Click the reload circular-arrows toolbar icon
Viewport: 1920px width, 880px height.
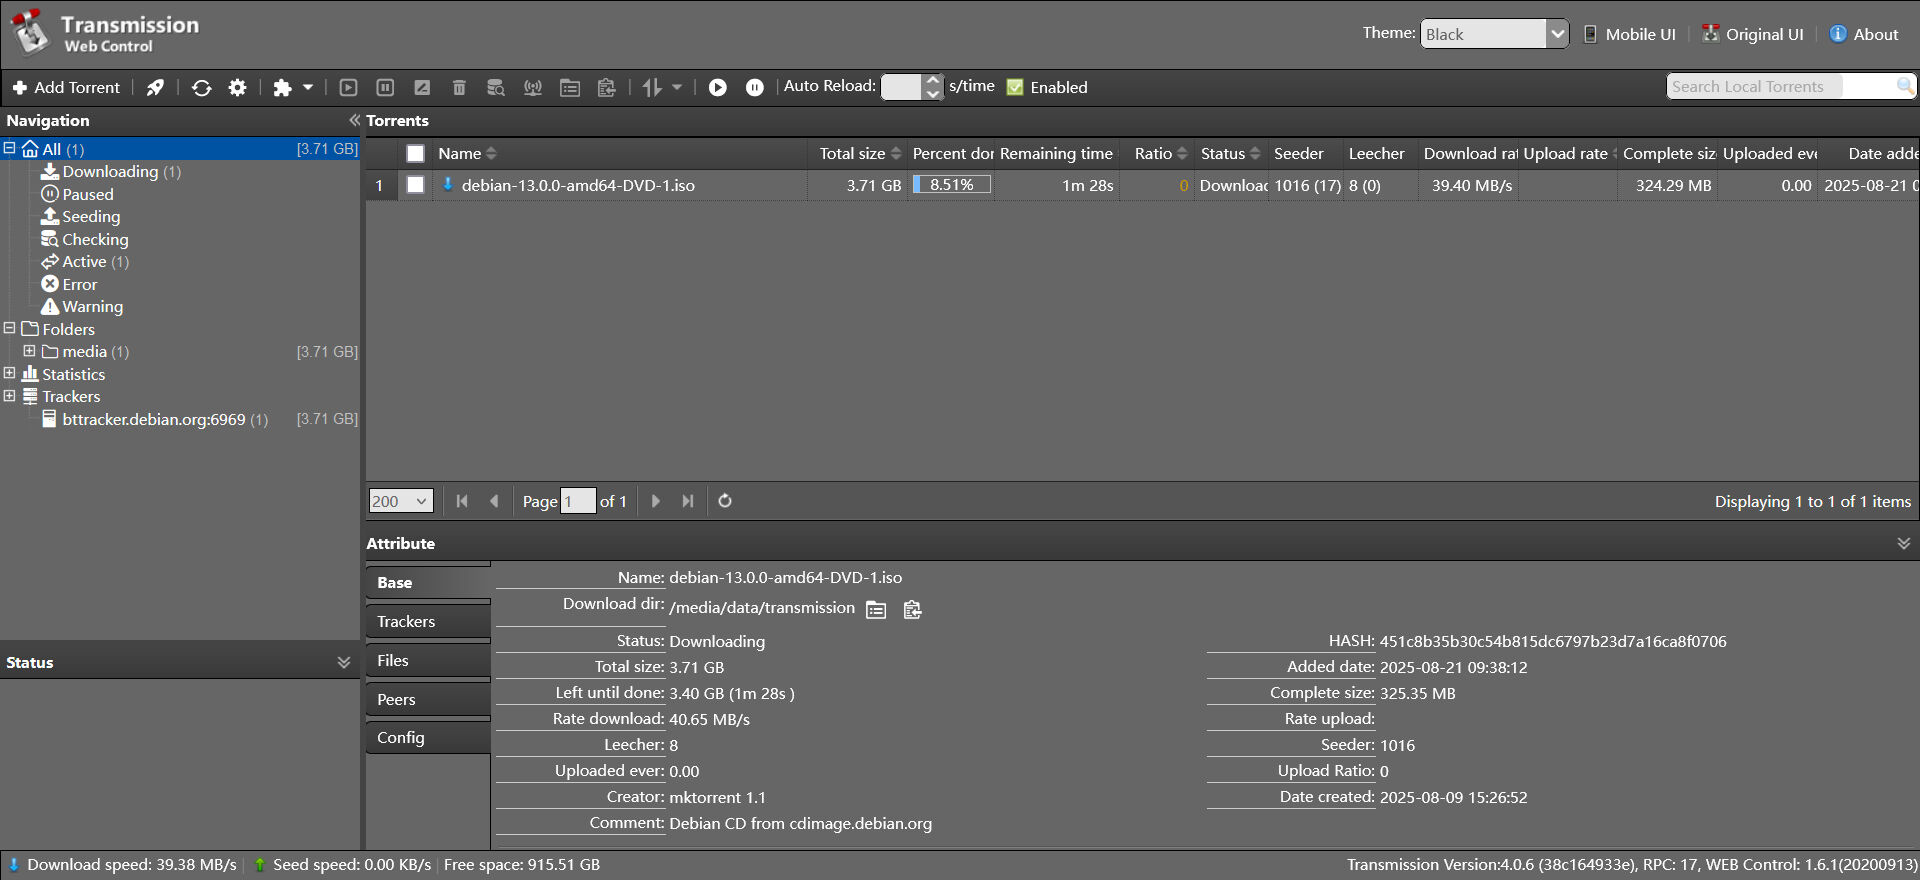click(x=202, y=88)
